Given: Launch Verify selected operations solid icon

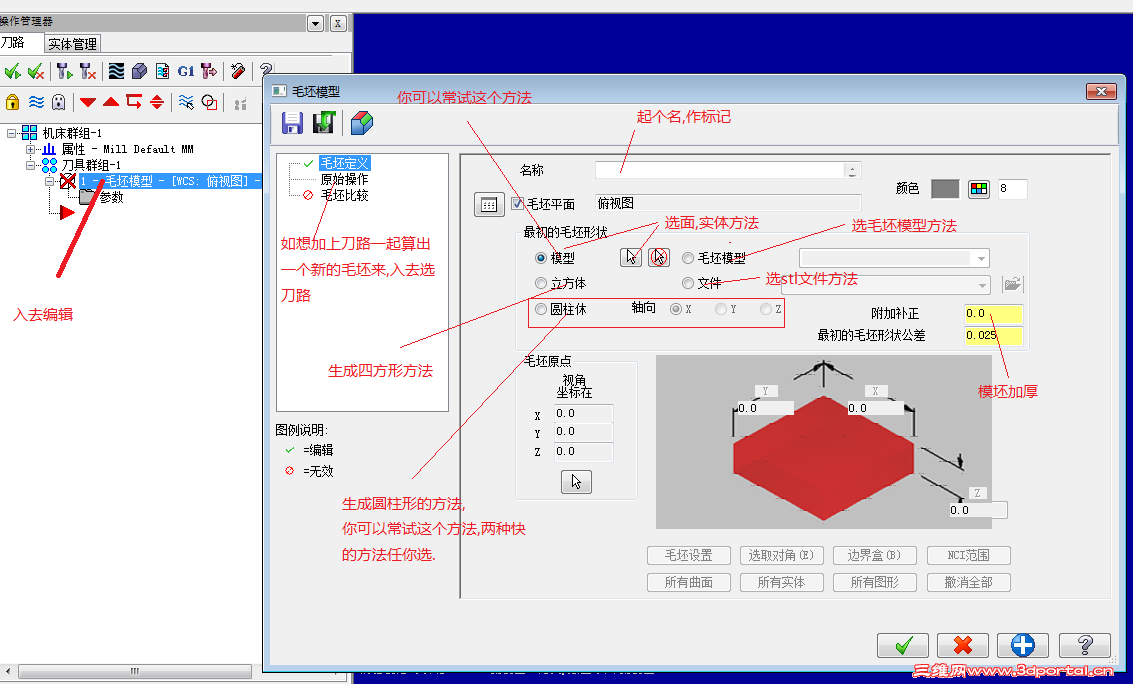Looking at the screenshot, I should pos(139,71).
